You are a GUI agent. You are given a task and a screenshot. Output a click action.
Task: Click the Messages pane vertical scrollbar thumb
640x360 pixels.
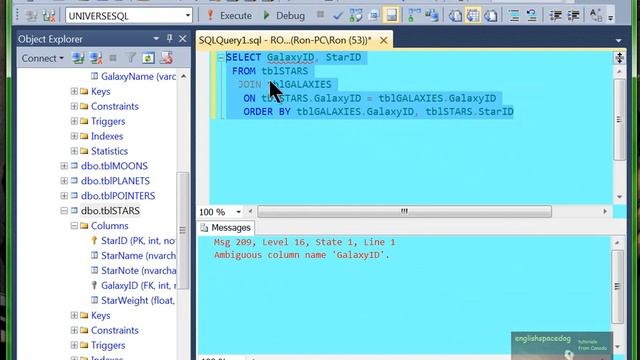coord(618,287)
